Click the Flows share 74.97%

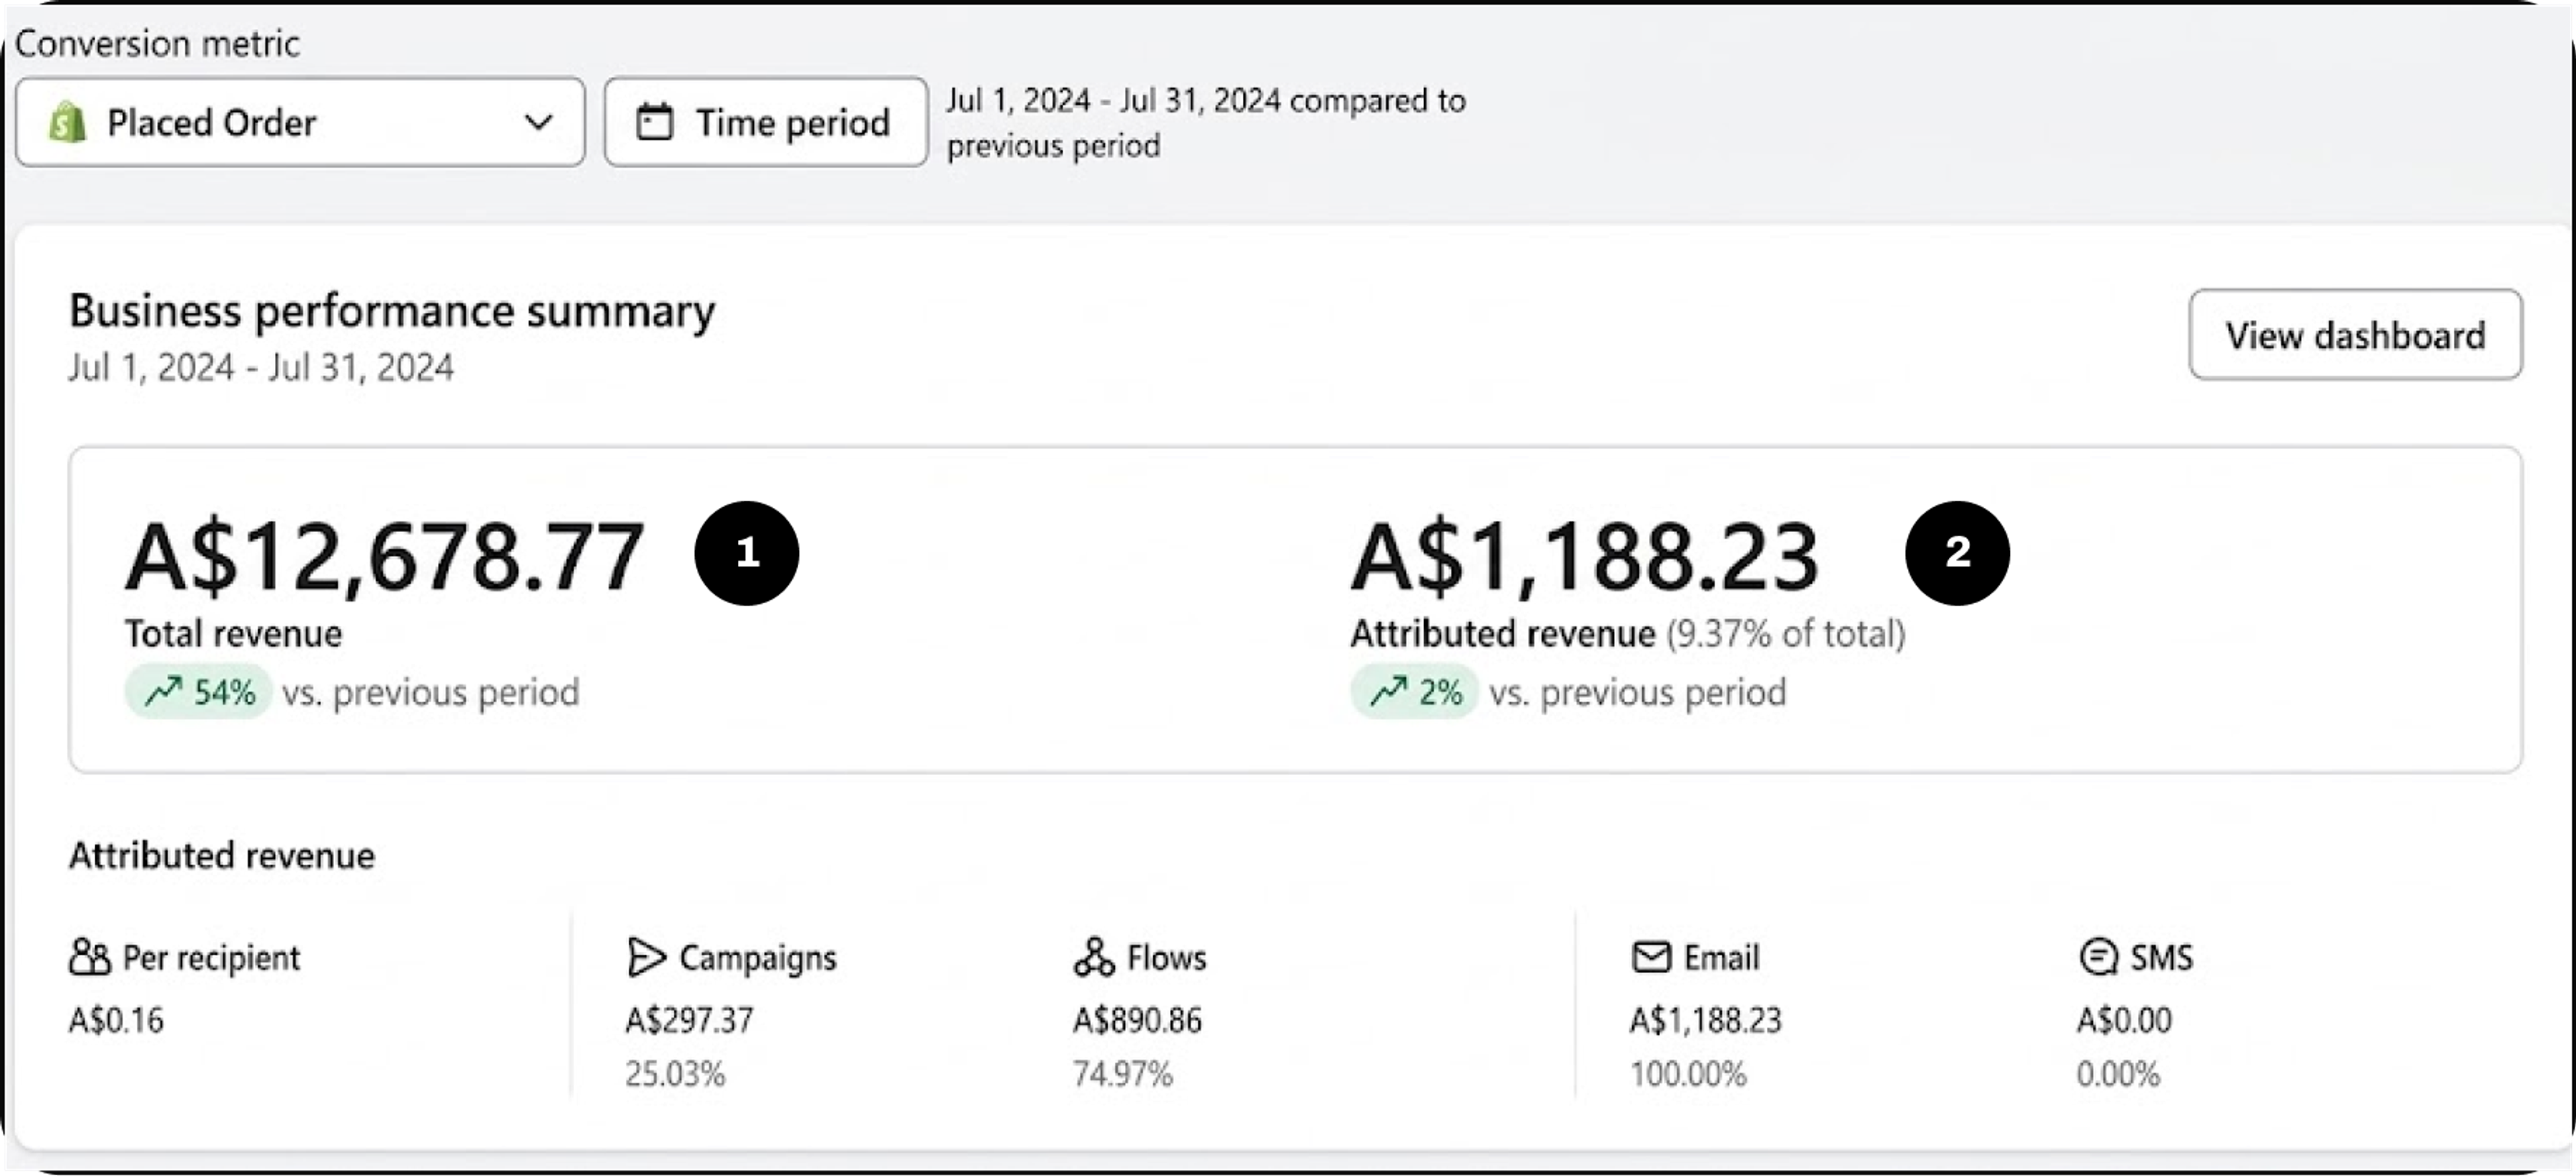point(1123,1074)
